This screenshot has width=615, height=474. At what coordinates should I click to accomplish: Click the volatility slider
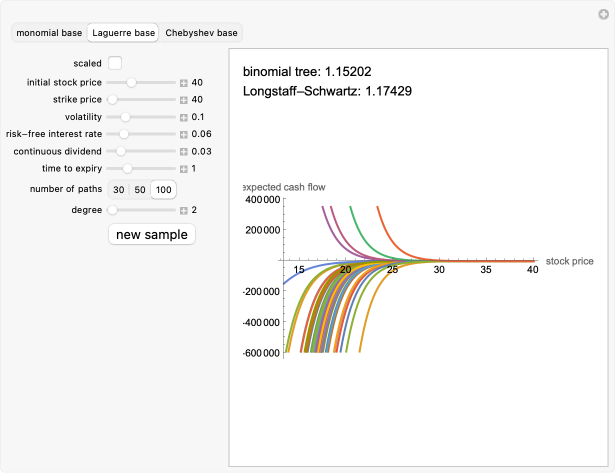[141, 117]
